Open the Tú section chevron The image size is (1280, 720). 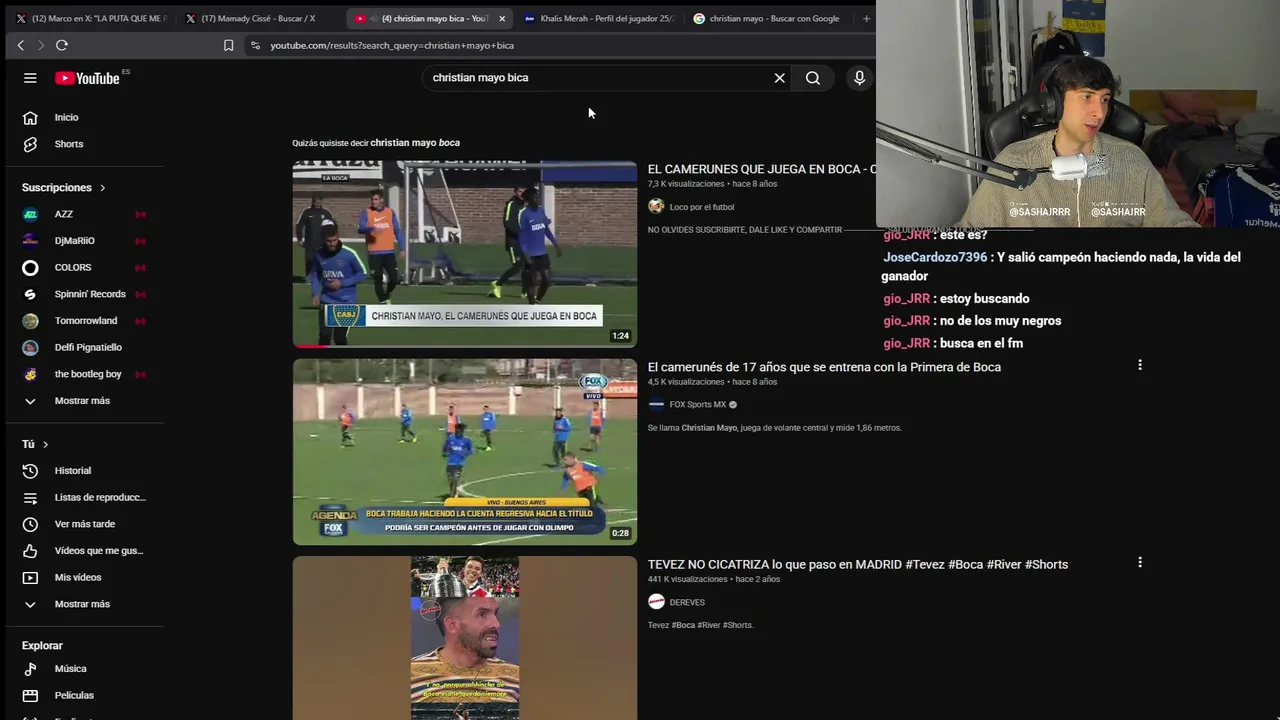click(x=45, y=444)
